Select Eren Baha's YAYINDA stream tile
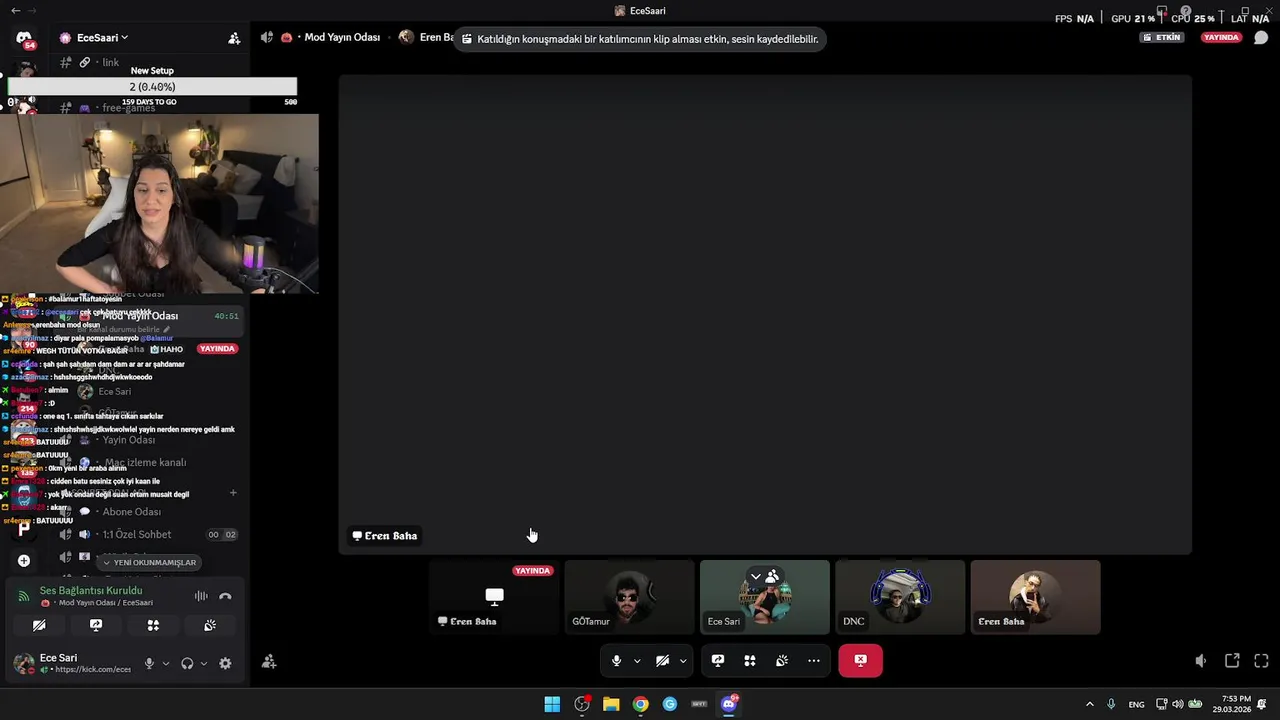The image size is (1280, 720). [x=494, y=597]
